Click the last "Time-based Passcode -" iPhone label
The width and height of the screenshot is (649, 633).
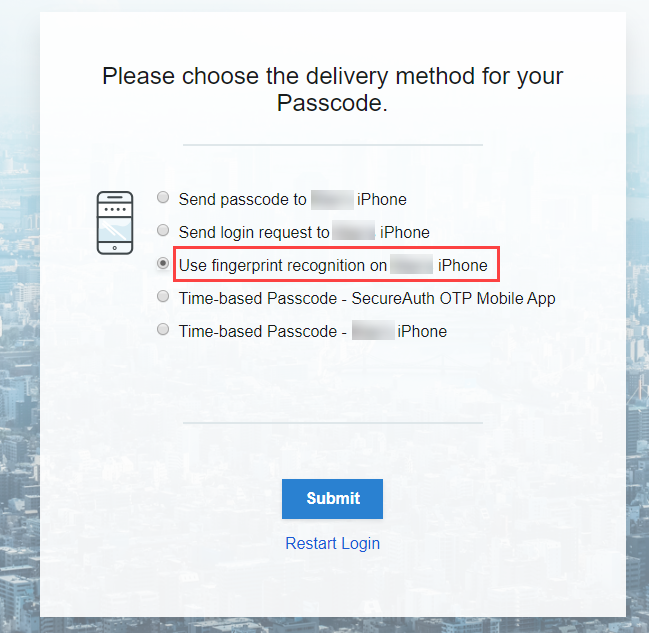264,331
